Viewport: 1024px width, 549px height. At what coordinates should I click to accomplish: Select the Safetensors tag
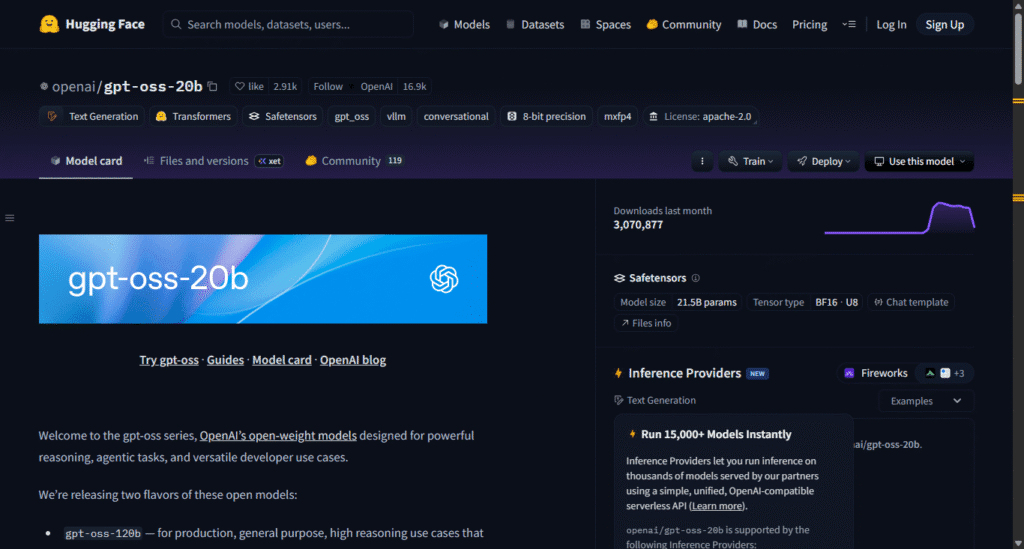click(283, 116)
